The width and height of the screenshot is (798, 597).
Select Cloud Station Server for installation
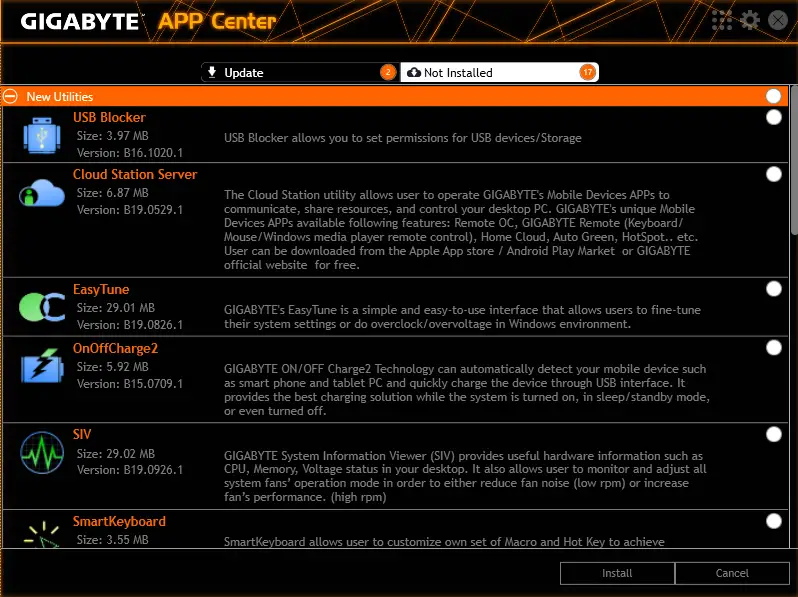774,174
